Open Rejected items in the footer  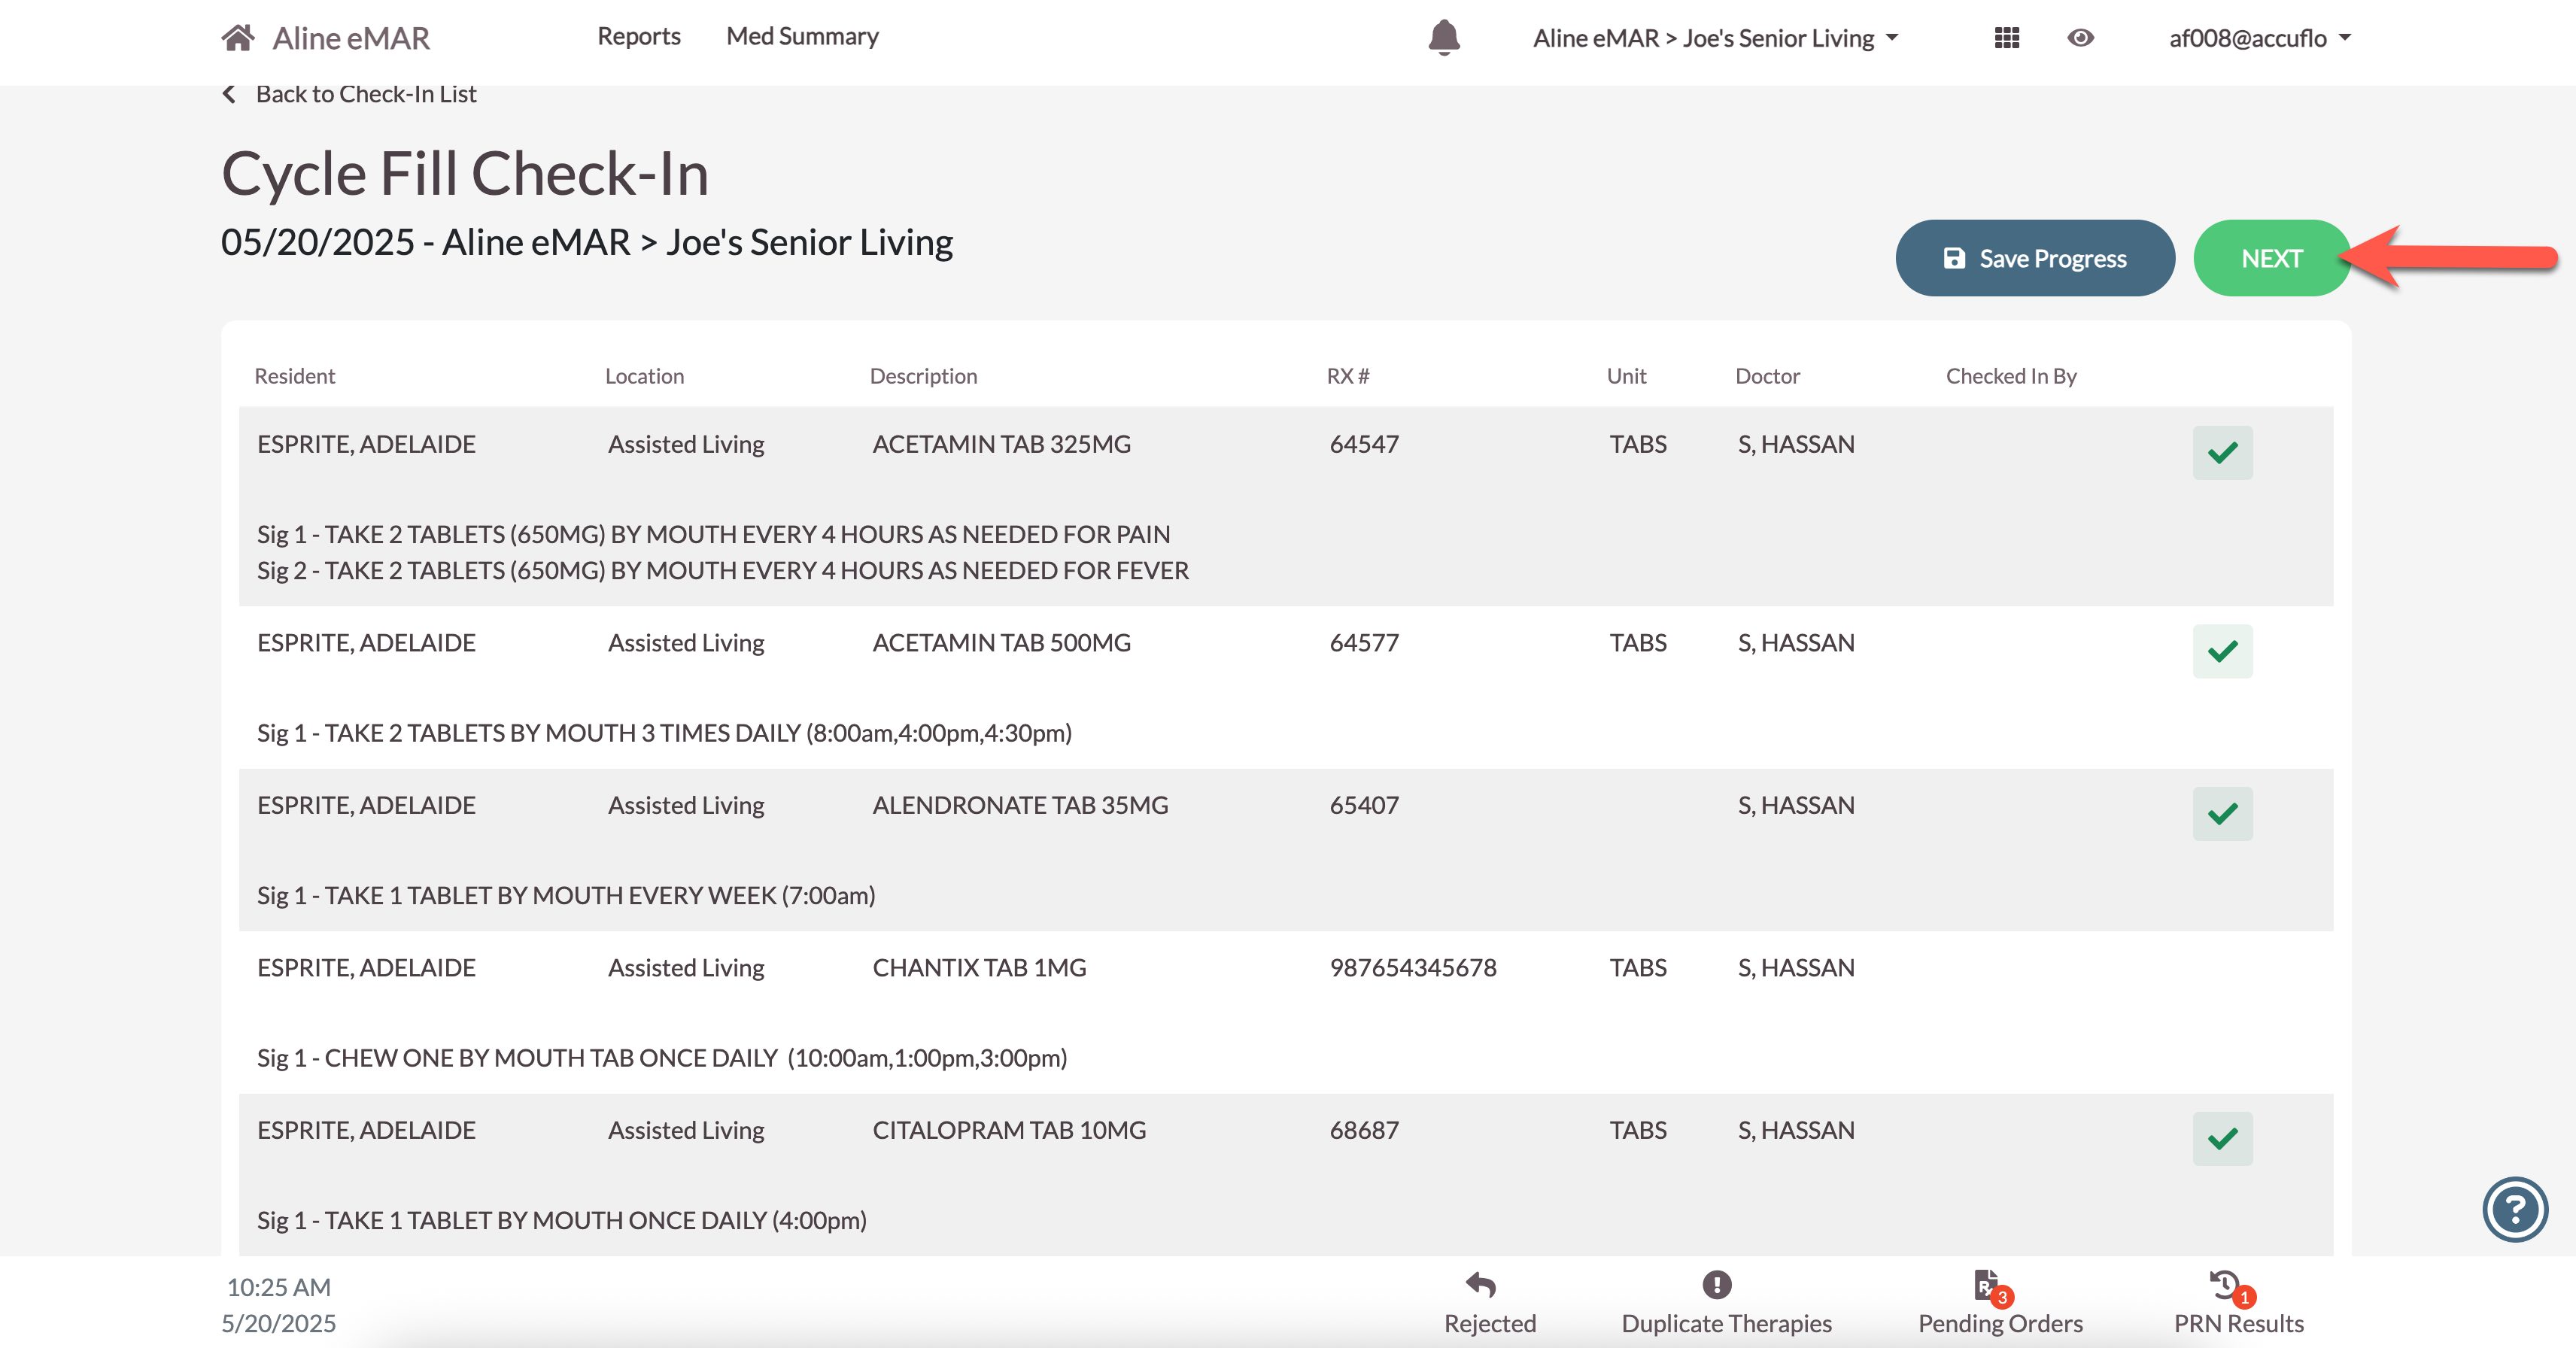[1489, 1302]
